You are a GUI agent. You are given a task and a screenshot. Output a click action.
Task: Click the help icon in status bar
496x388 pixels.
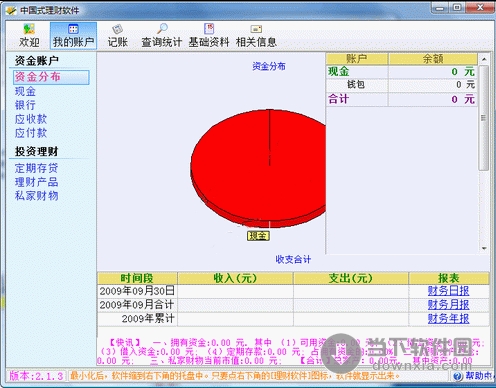tap(458, 376)
